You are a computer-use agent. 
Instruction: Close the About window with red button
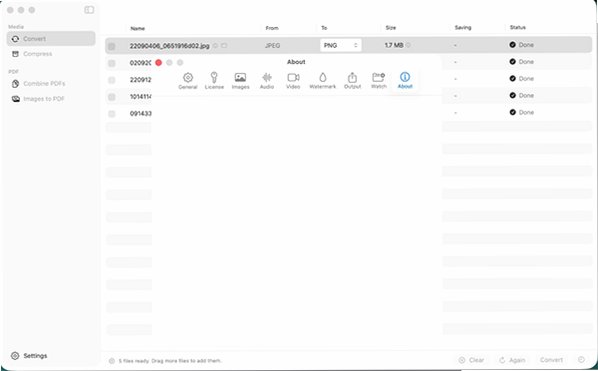tap(159, 63)
